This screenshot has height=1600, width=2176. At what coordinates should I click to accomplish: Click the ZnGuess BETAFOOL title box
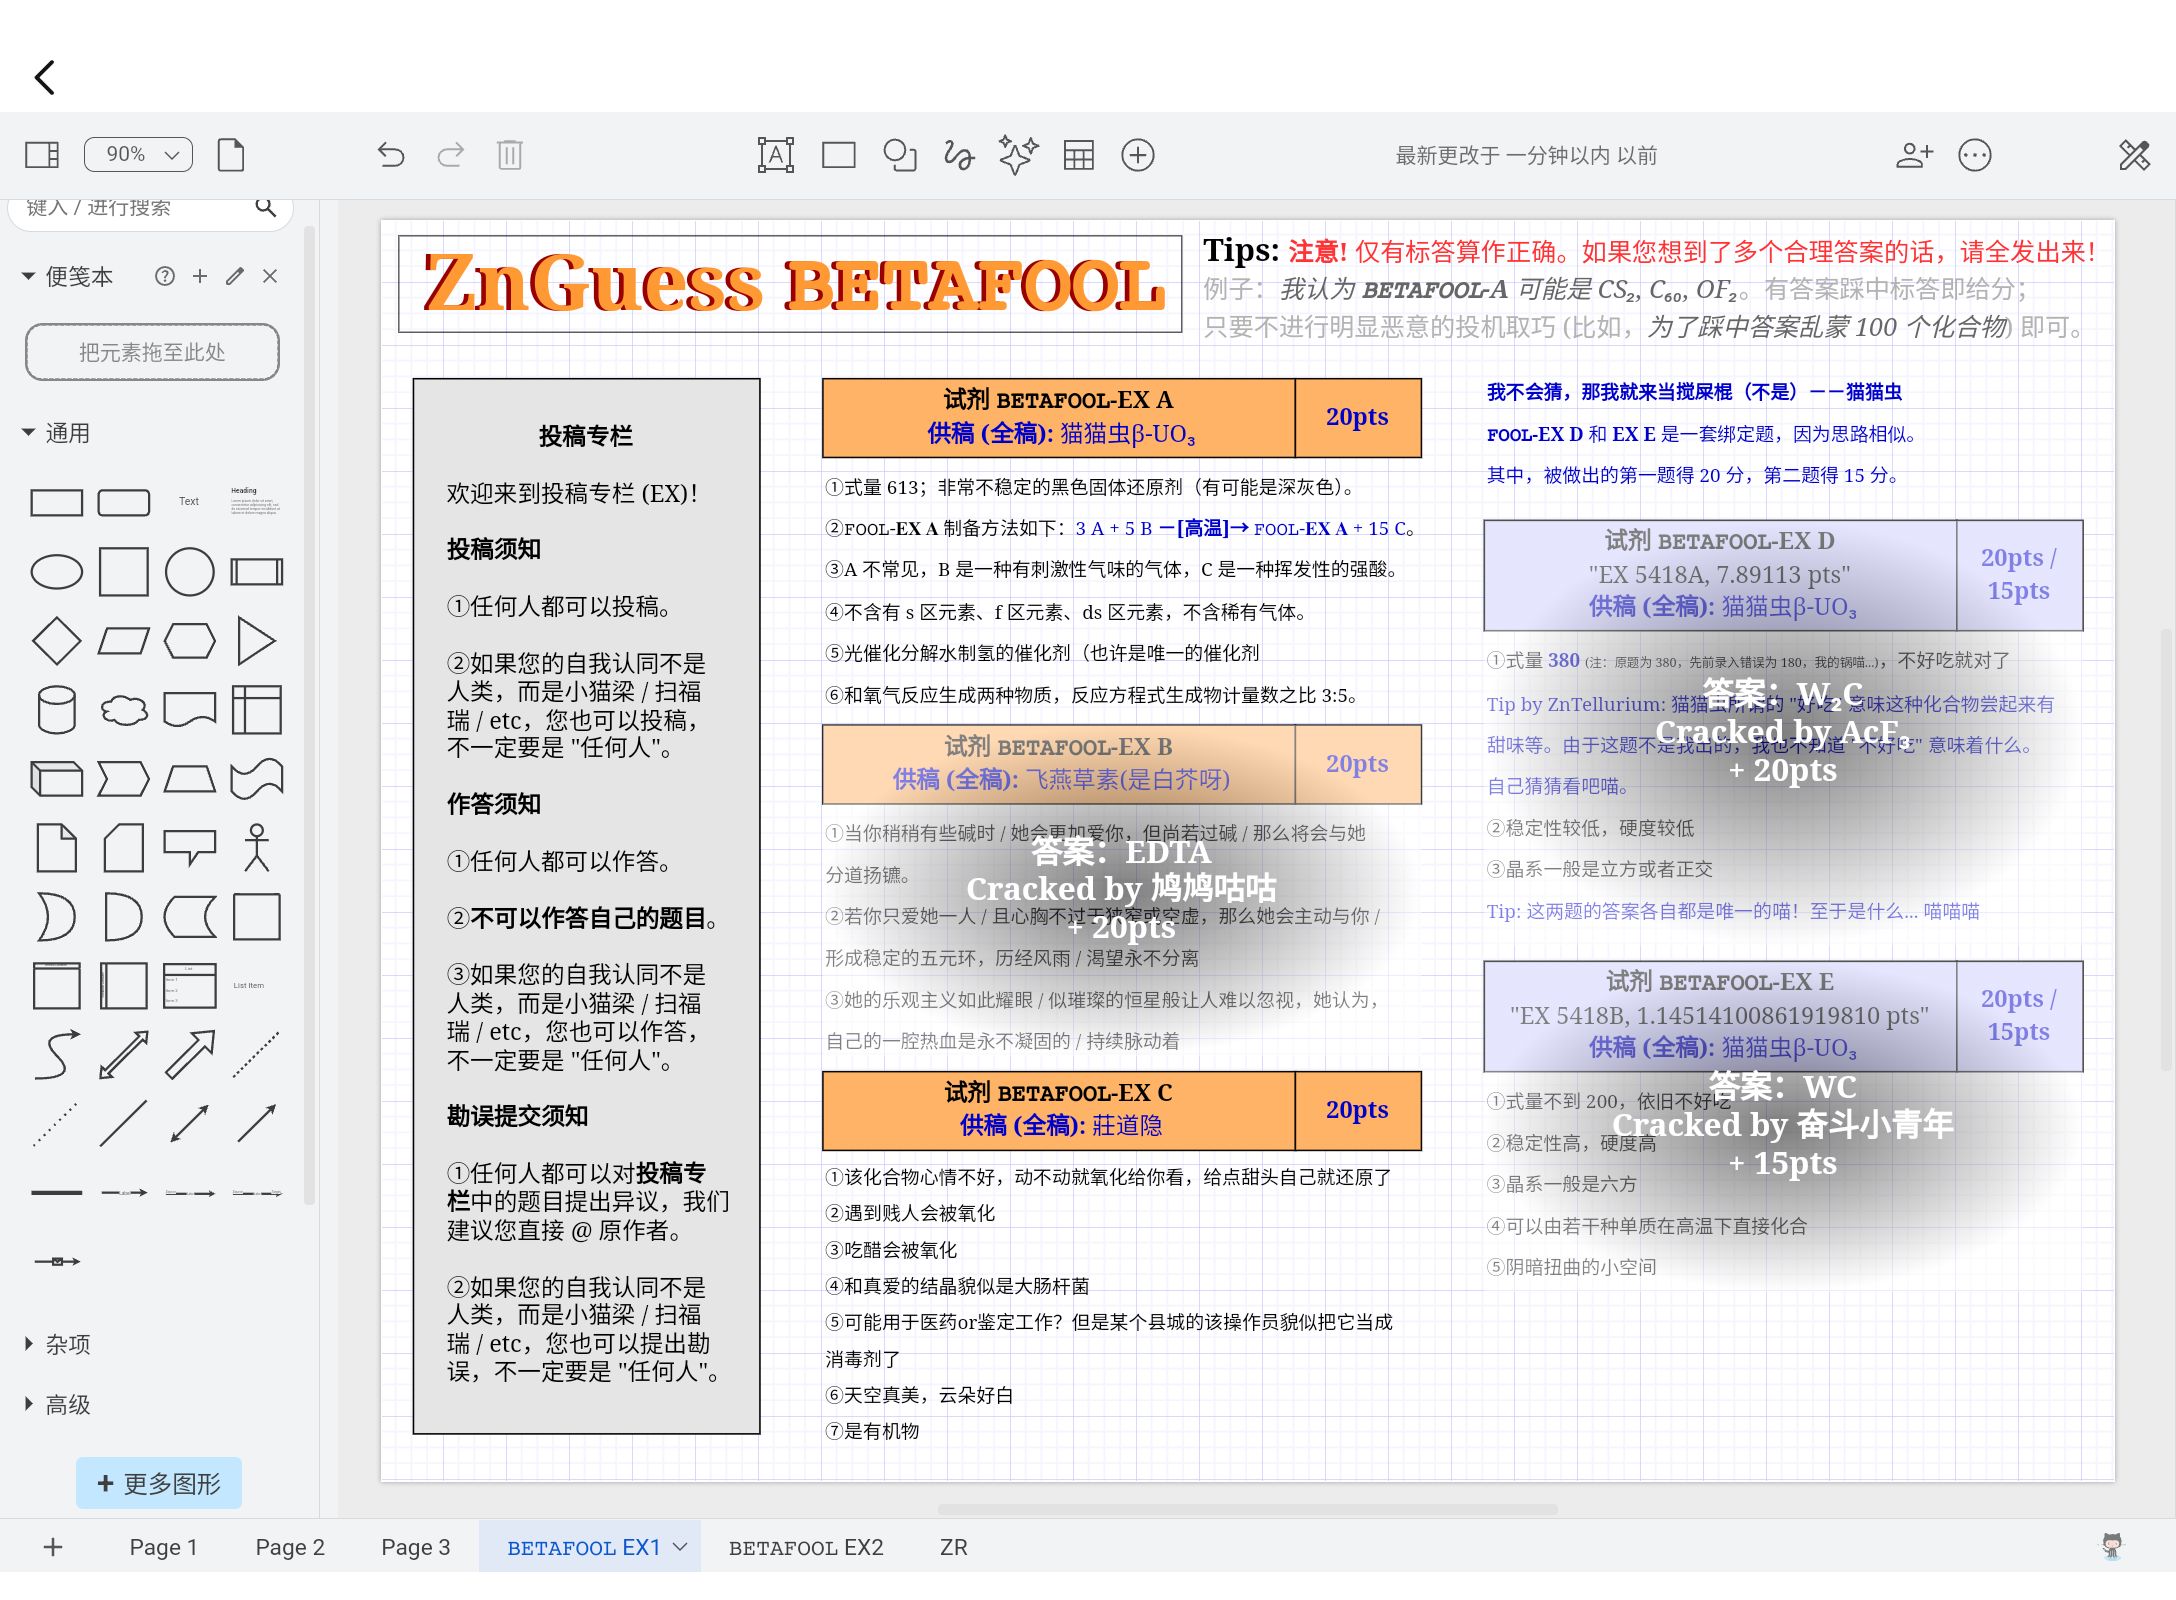coord(790,284)
